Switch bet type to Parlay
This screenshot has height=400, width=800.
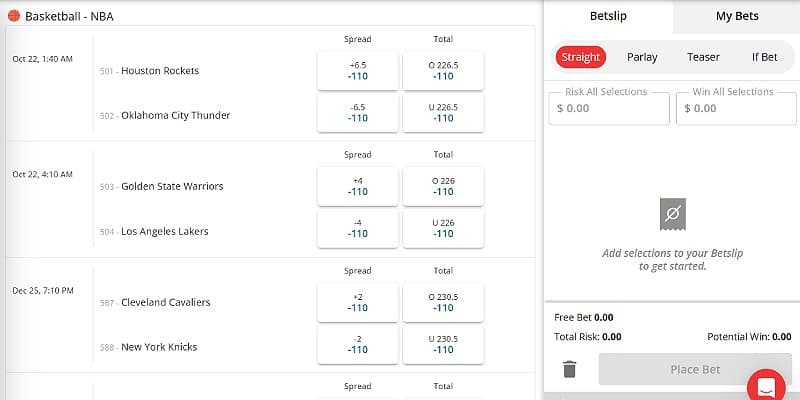pos(642,57)
